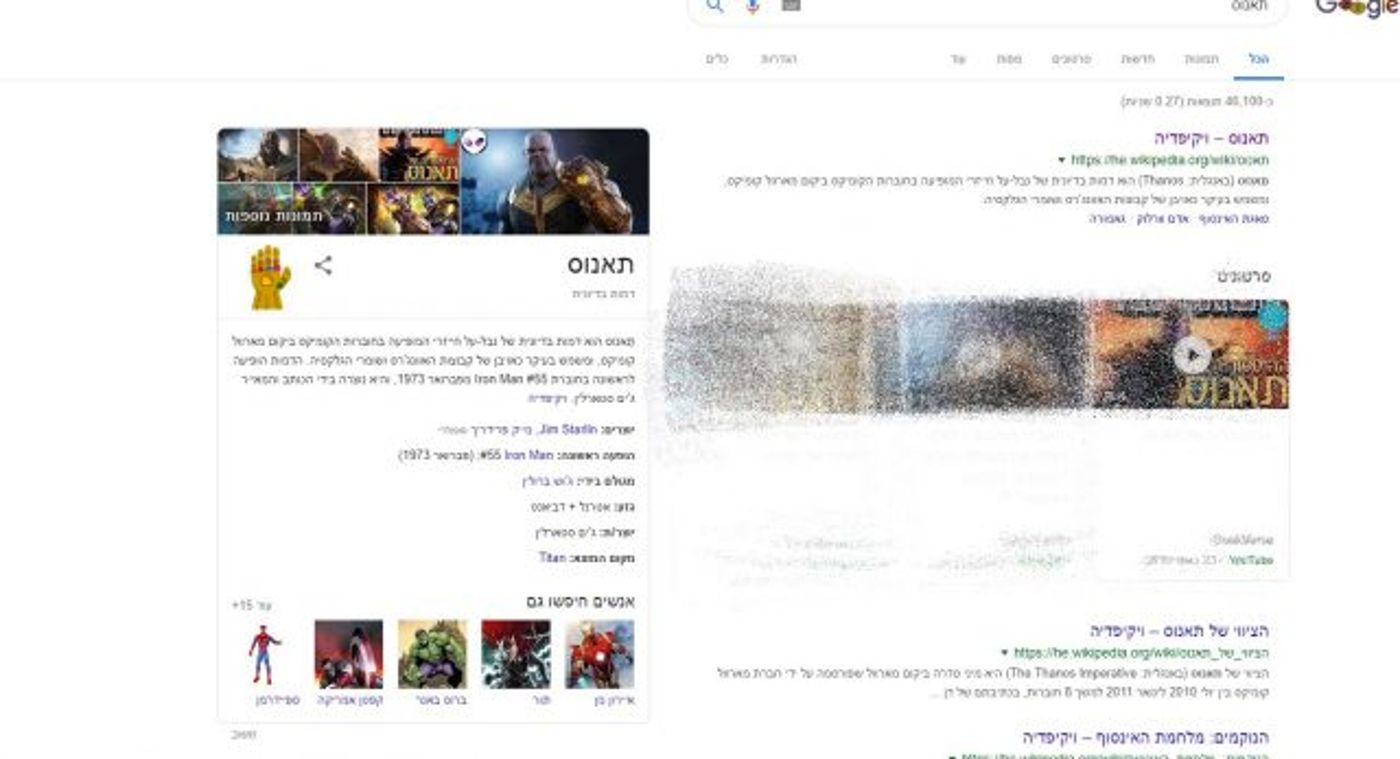Click the תאנוס knowledge panel title

point(600,265)
